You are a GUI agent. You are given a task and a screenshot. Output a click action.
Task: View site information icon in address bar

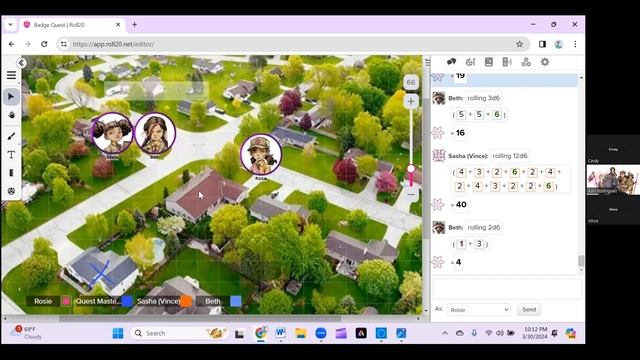point(64,44)
